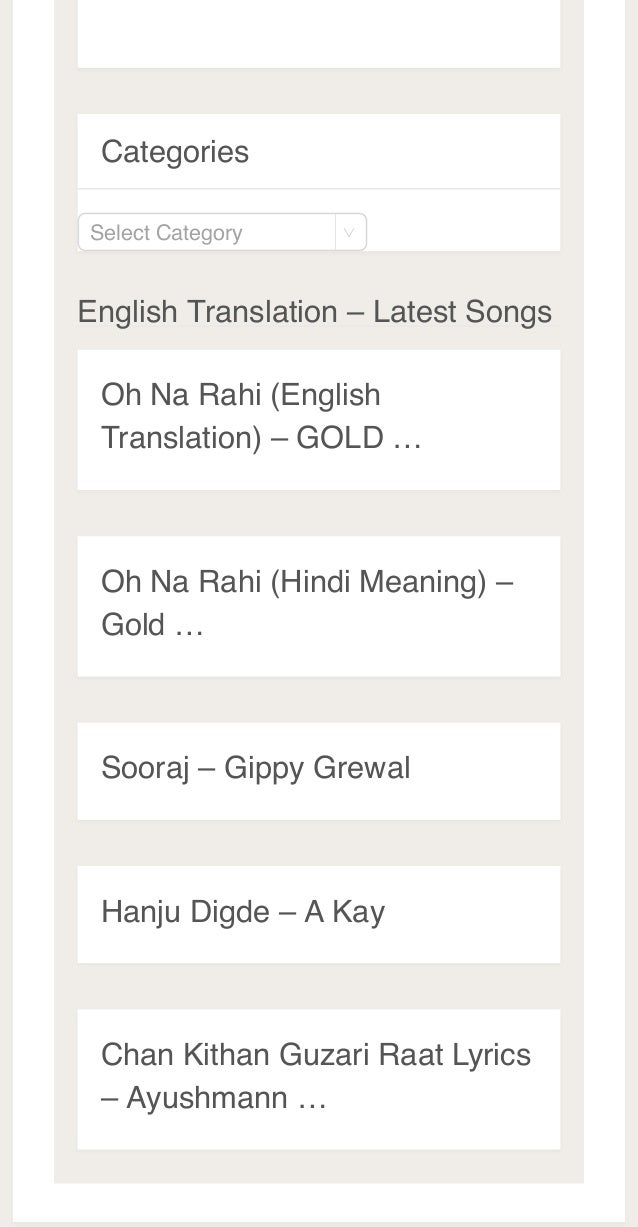The height and width of the screenshot is (1227, 638).
Task: Open Chan Kithan Guzari Raat Lyrics link
Action: (316, 1076)
